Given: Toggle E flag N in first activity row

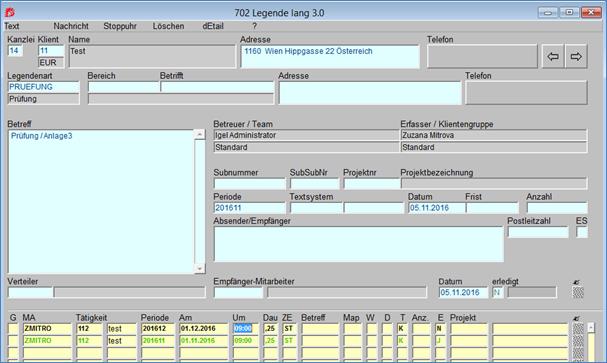Looking at the screenshot, I should pyautogui.click(x=440, y=329).
